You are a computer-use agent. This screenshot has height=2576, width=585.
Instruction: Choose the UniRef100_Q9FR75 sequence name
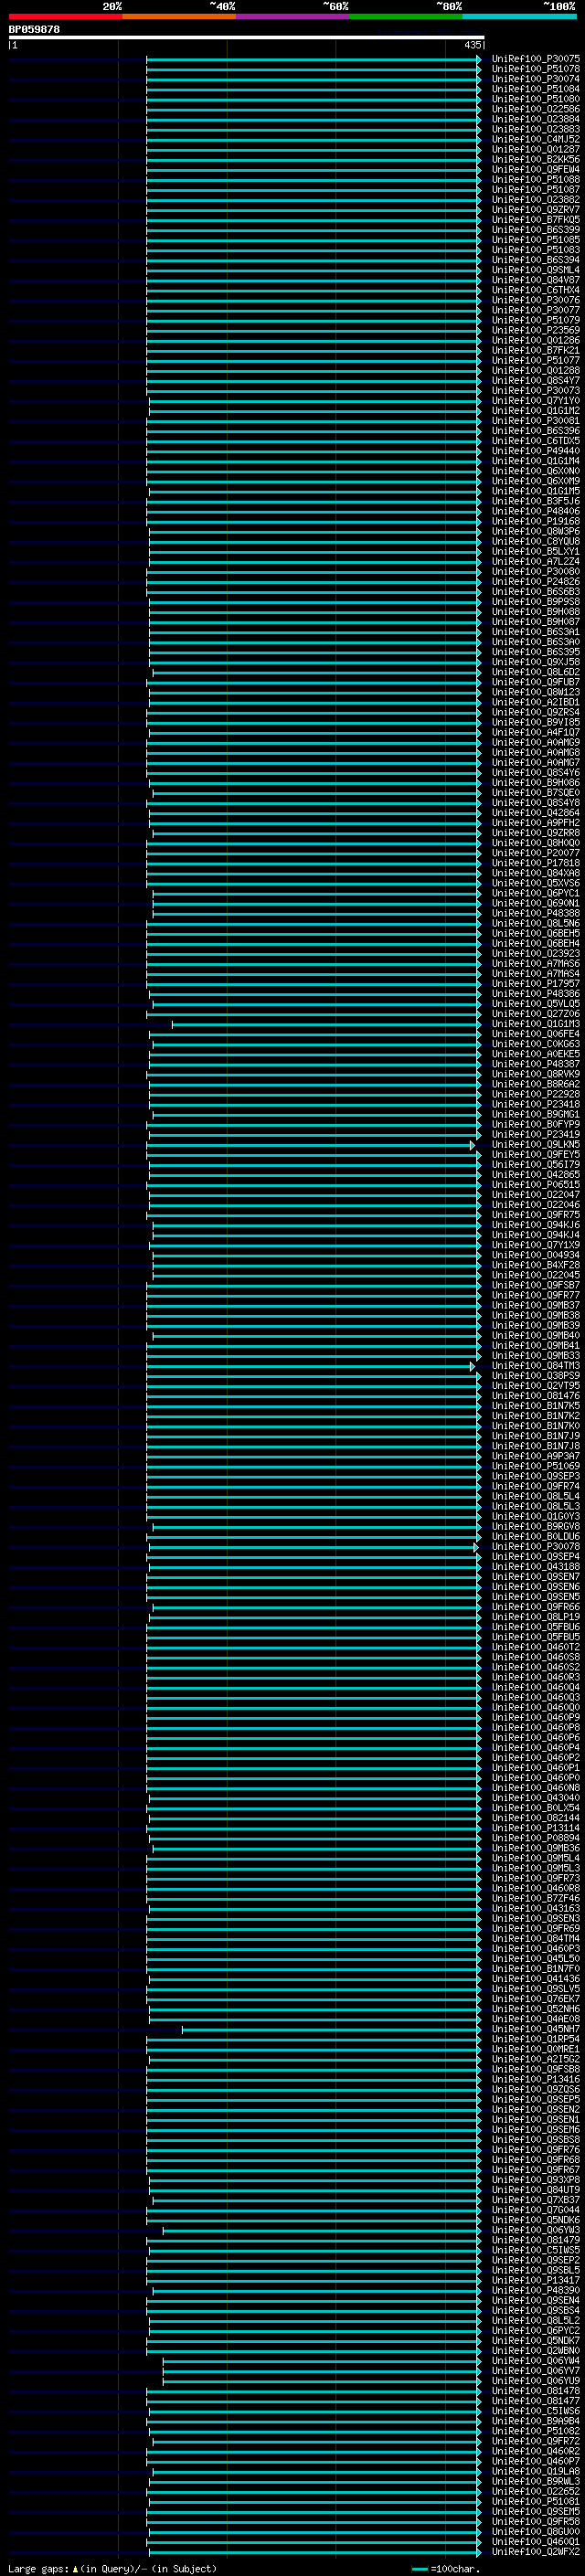tap(536, 1215)
